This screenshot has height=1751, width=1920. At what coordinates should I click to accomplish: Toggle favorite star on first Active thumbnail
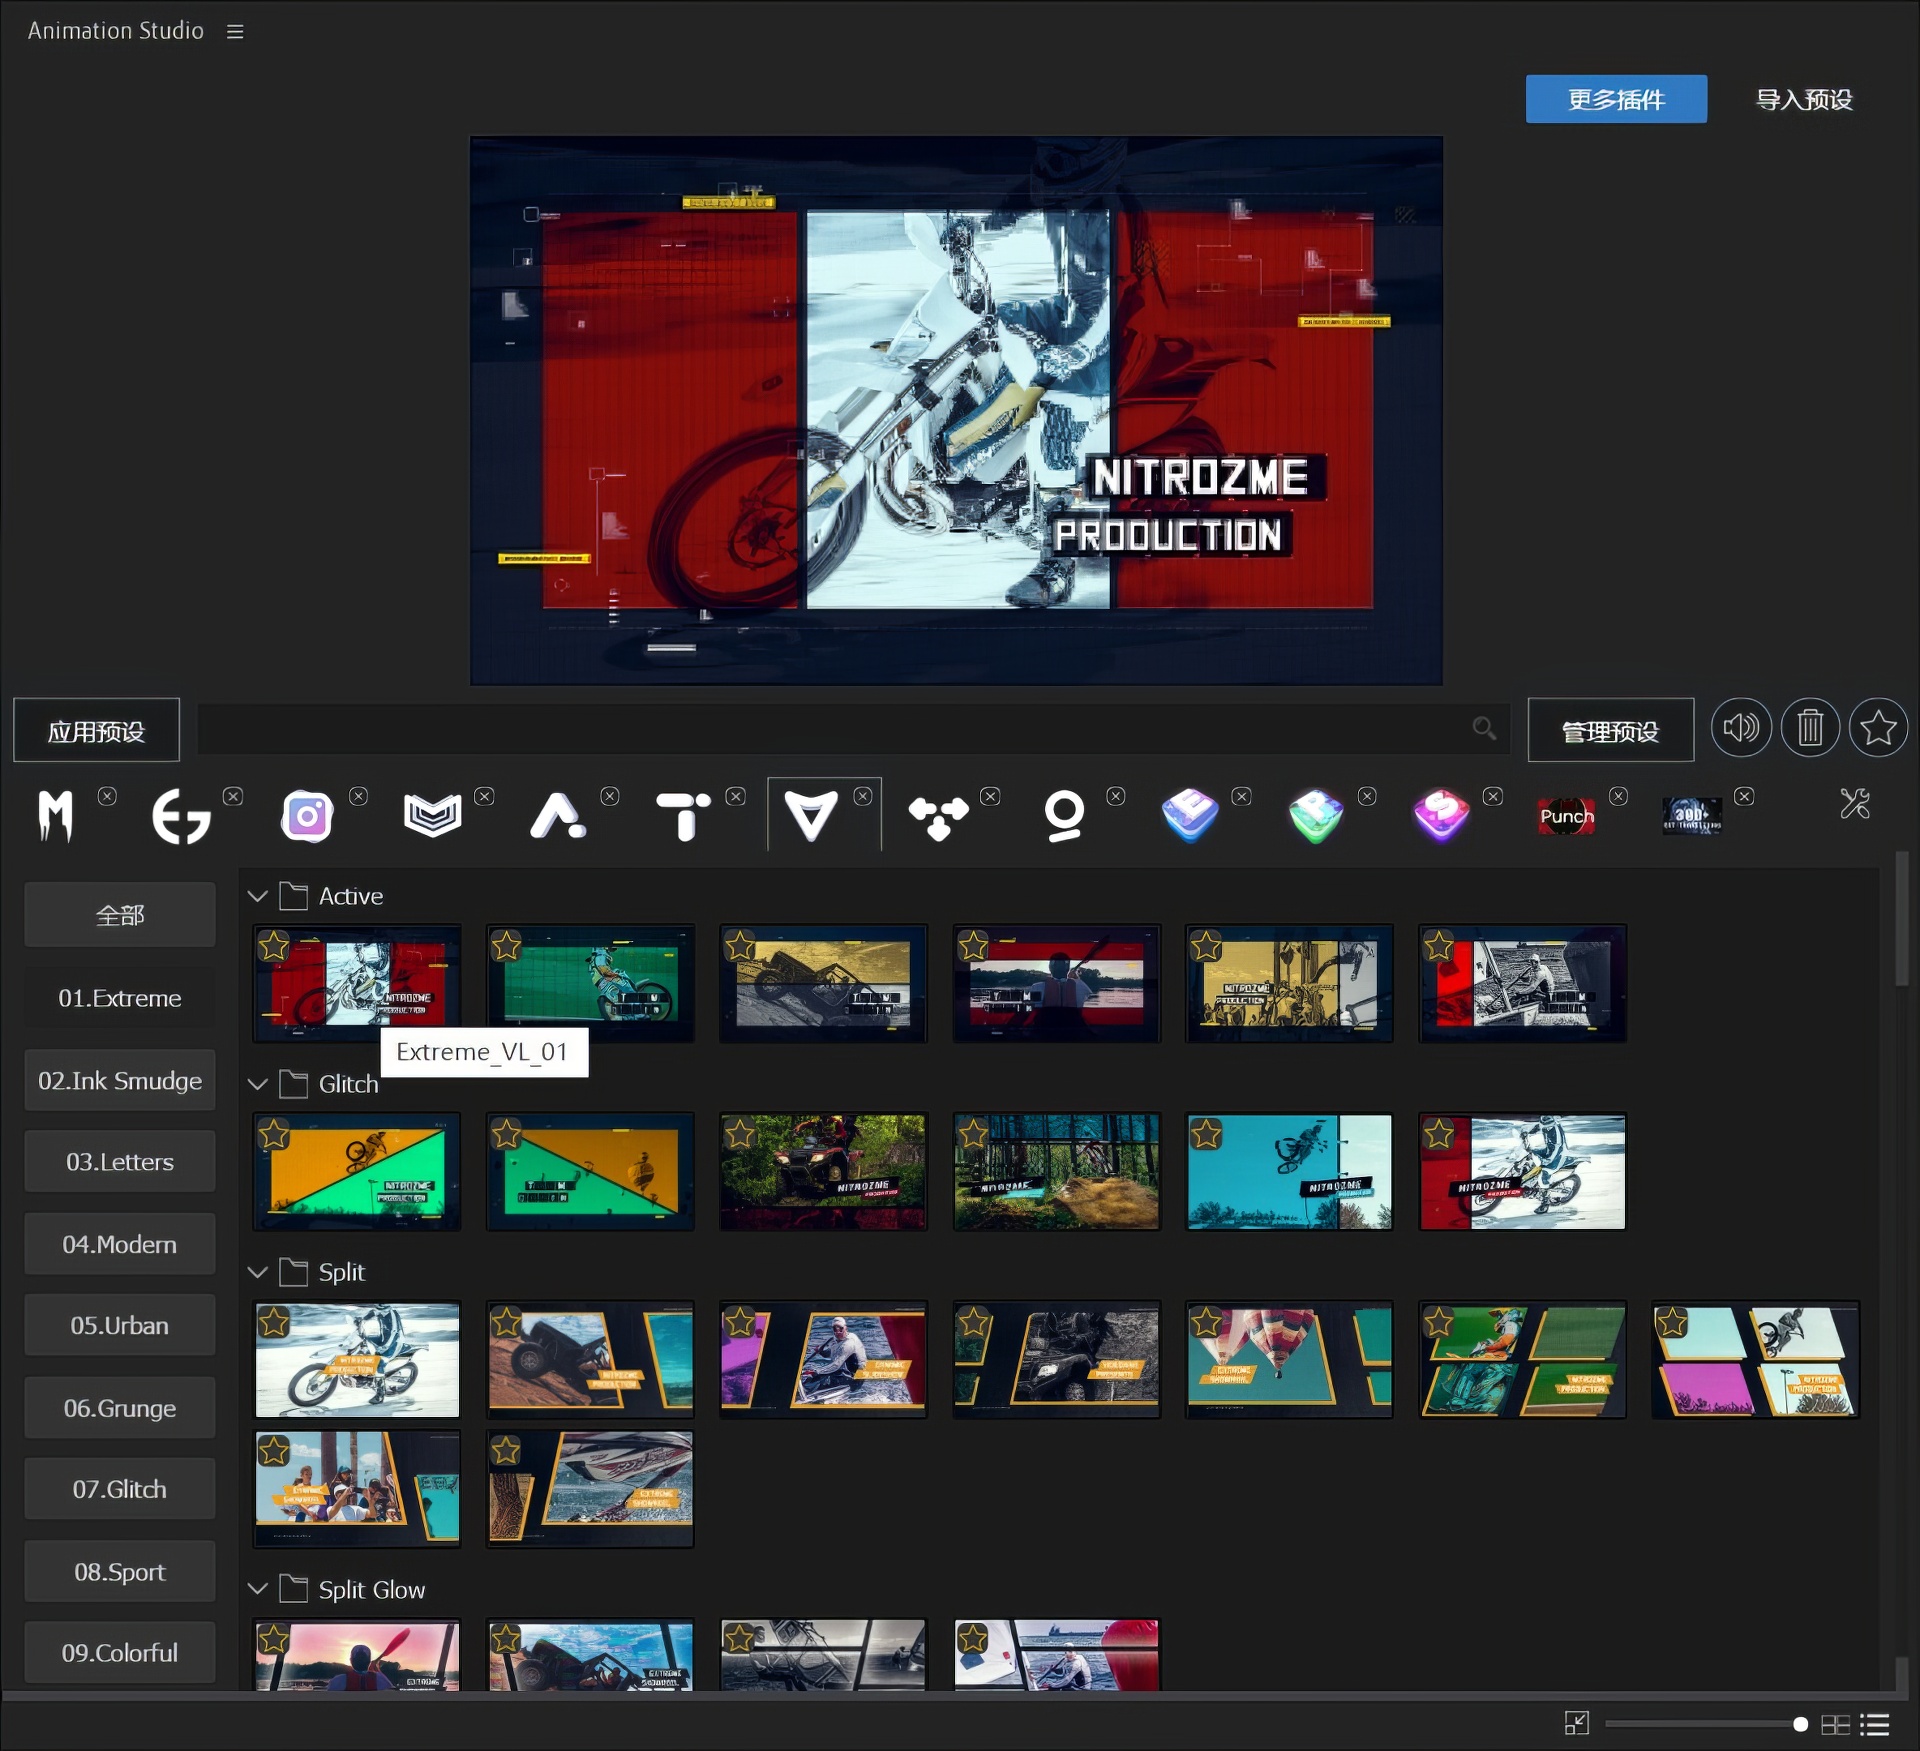(273, 945)
